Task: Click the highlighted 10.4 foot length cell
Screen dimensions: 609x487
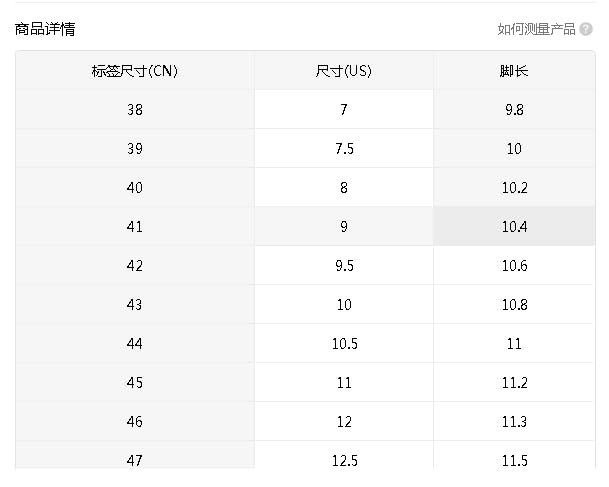Action: click(514, 227)
